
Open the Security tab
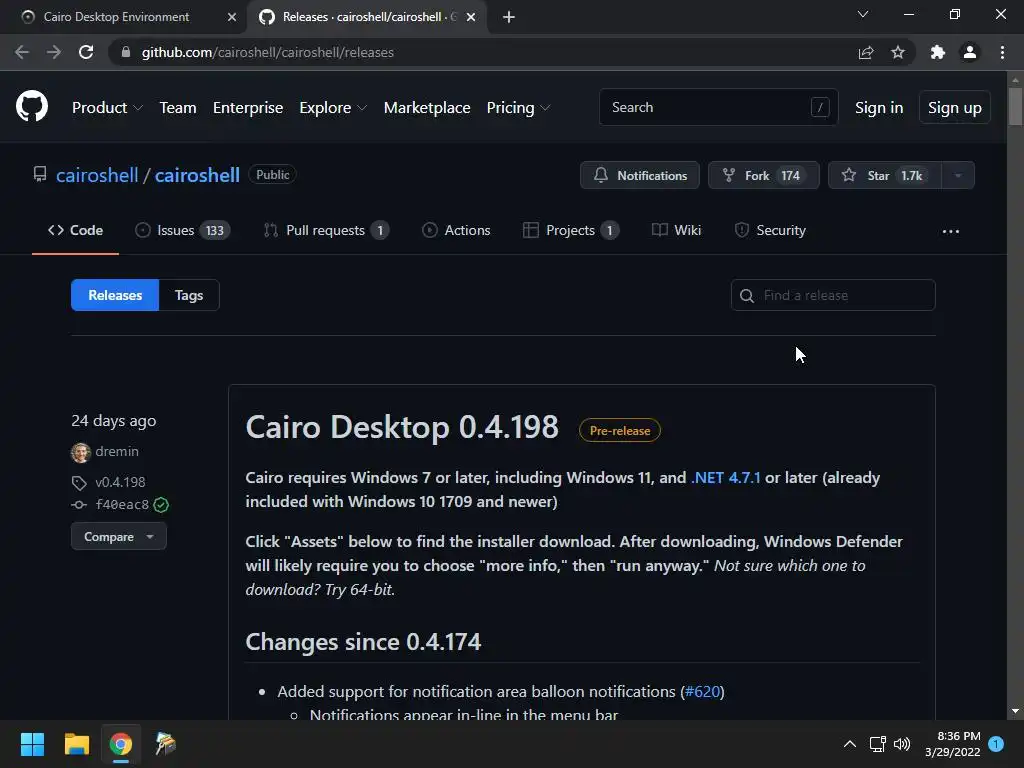(x=770, y=231)
